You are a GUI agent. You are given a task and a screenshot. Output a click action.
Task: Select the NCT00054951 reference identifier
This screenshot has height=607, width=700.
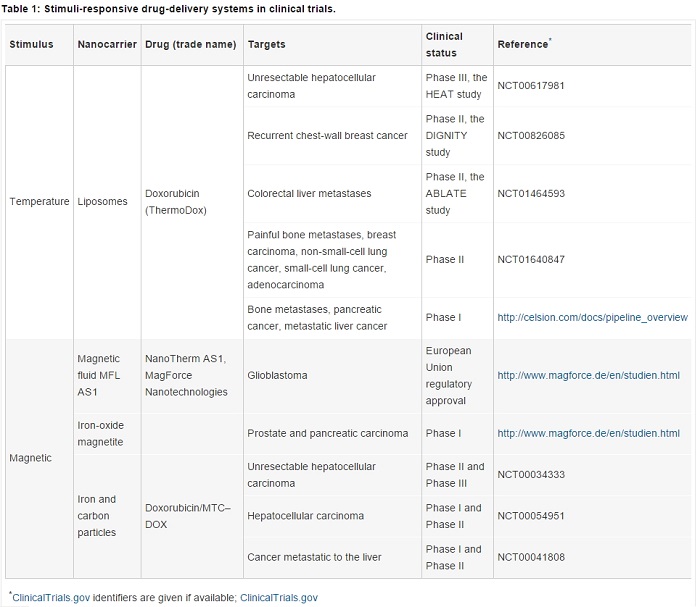click(x=531, y=515)
